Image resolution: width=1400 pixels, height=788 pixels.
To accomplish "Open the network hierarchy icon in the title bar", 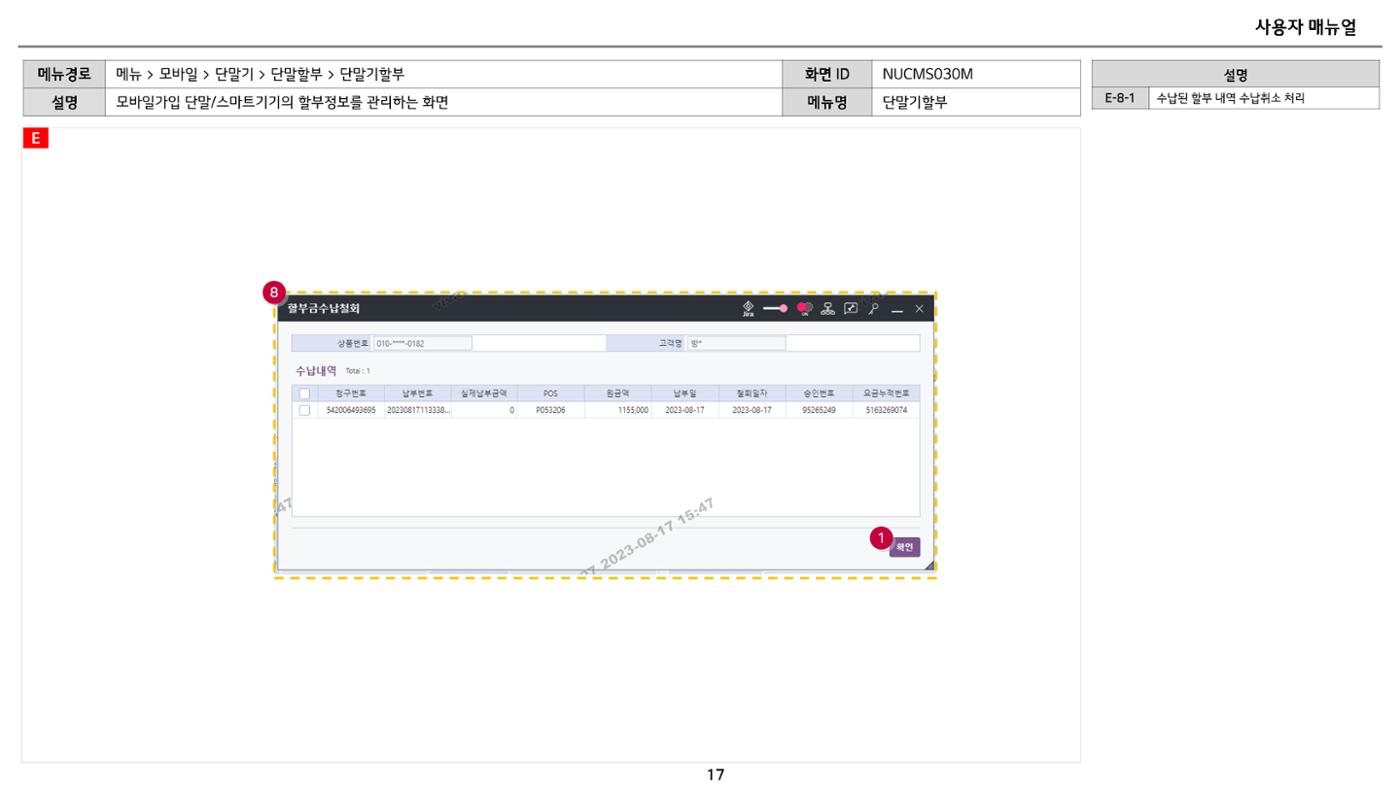I will [x=828, y=309].
